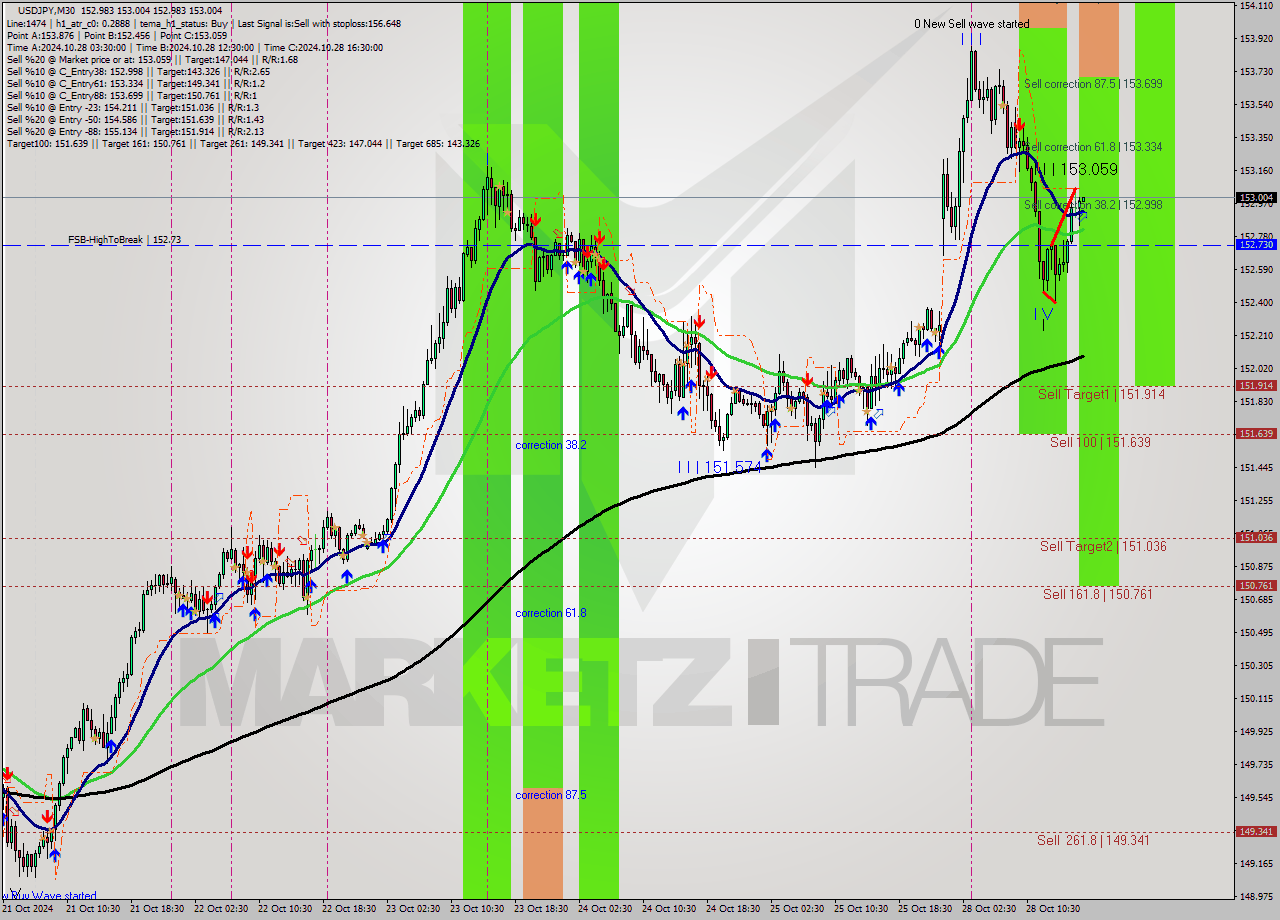Image resolution: width=1280 pixels, height=920 pixels.
Task: Select the "Sell correction 61.8 | 153.334" label
Action: tap(1093, 147)
